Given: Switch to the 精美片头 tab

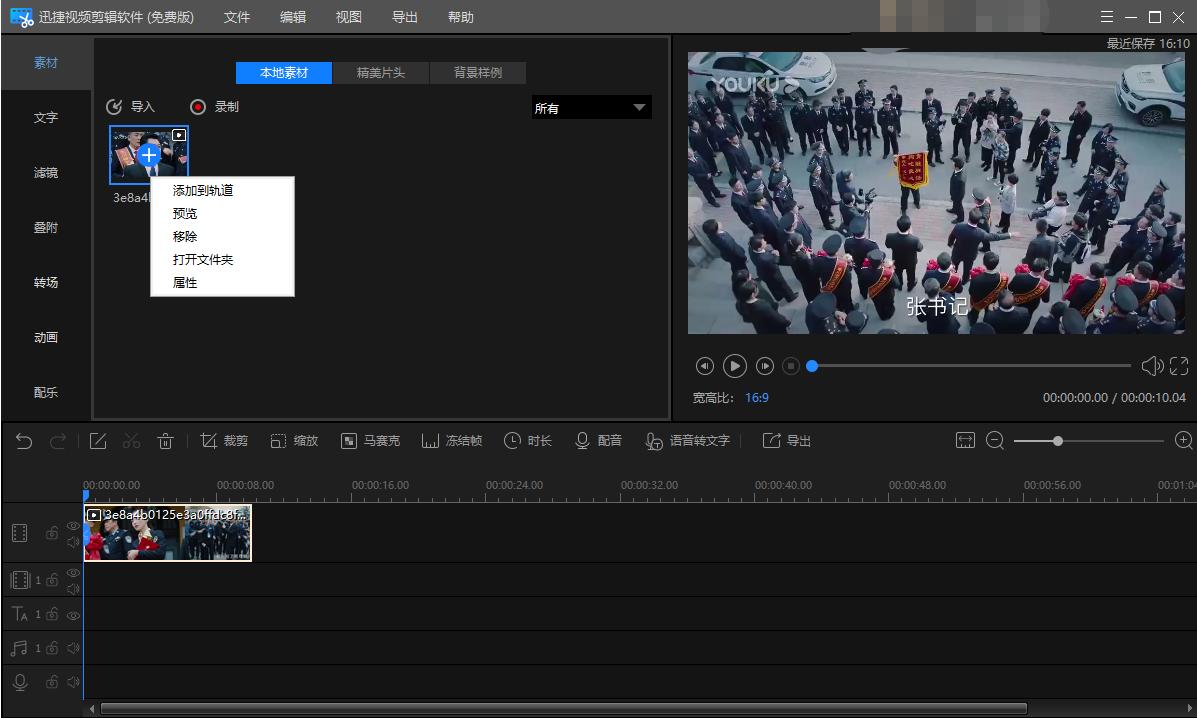Looking at the screenshot, I should click(x=380, y=73).
